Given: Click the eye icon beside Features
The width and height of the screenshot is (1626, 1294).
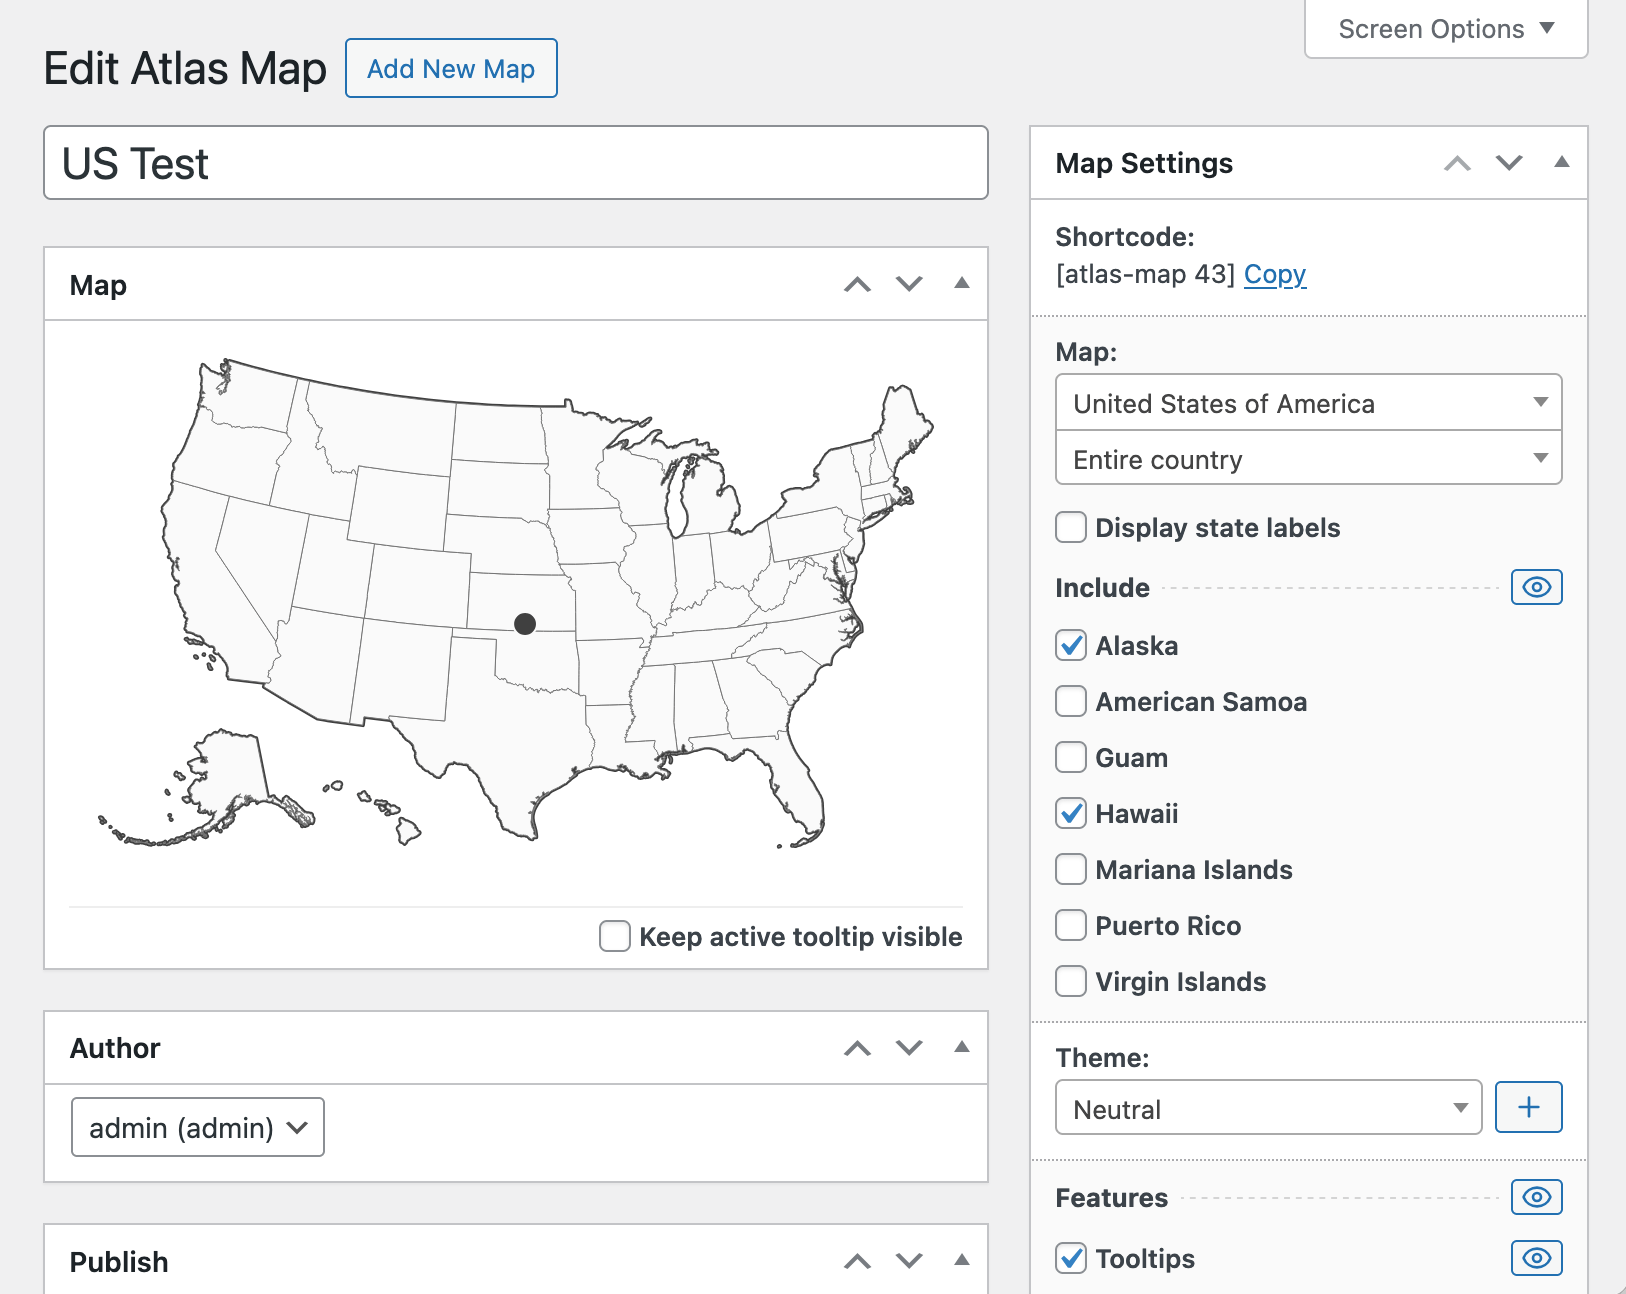Looking at the screenshot, I should pyautogui.click(x=1536, y=1197).
